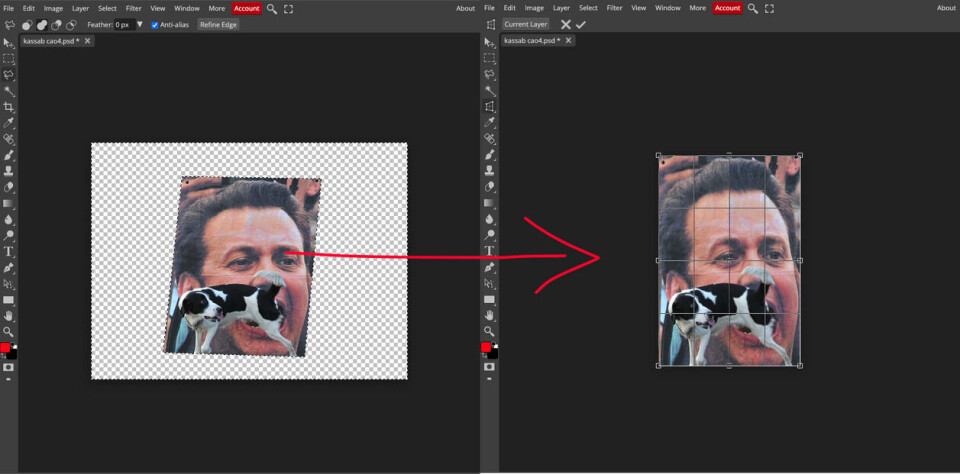Choose the Brush tool in right window toolbar
Image resolution: width=960 pixels, height=474 pixels.
pyautogui.click(x=489, y=155)
